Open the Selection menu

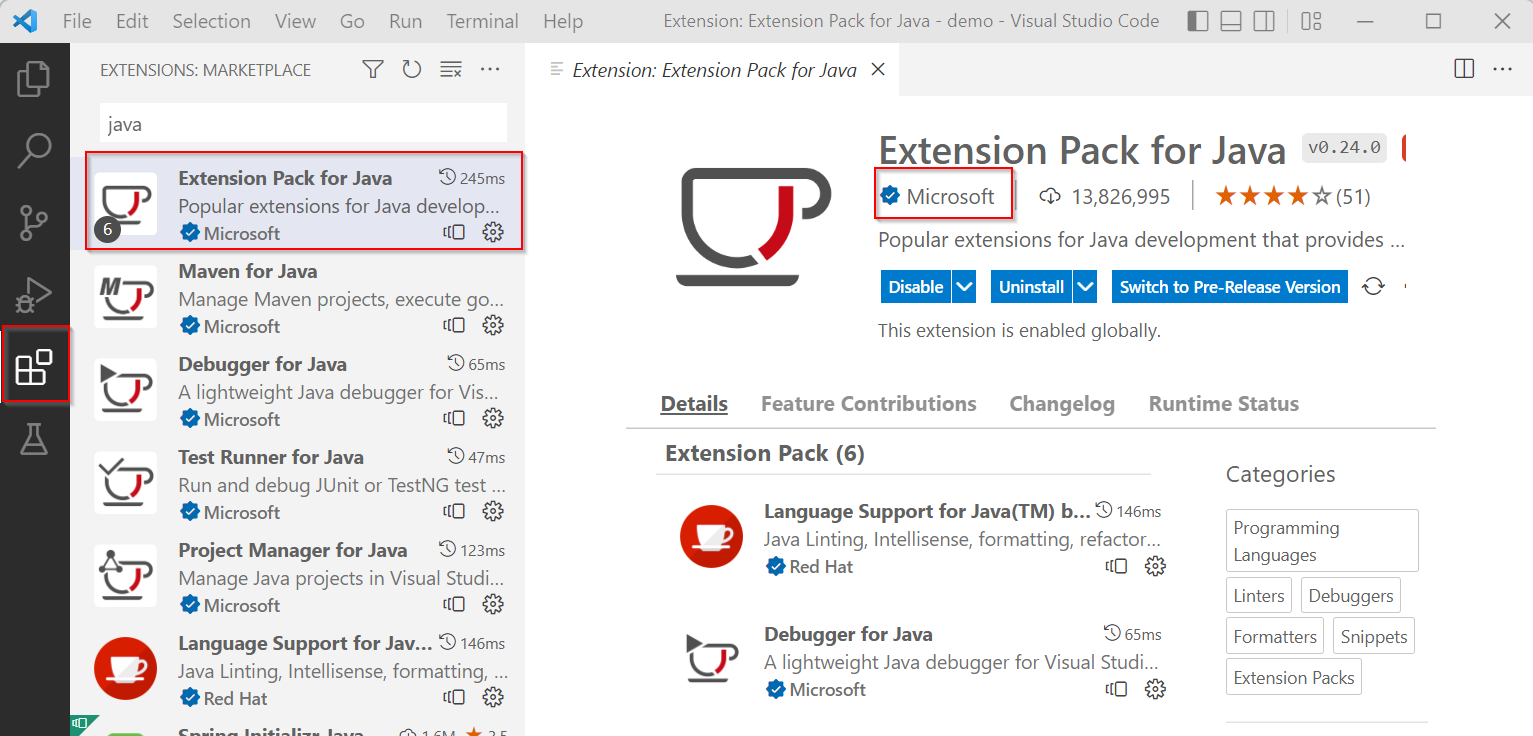coord(211,21)
